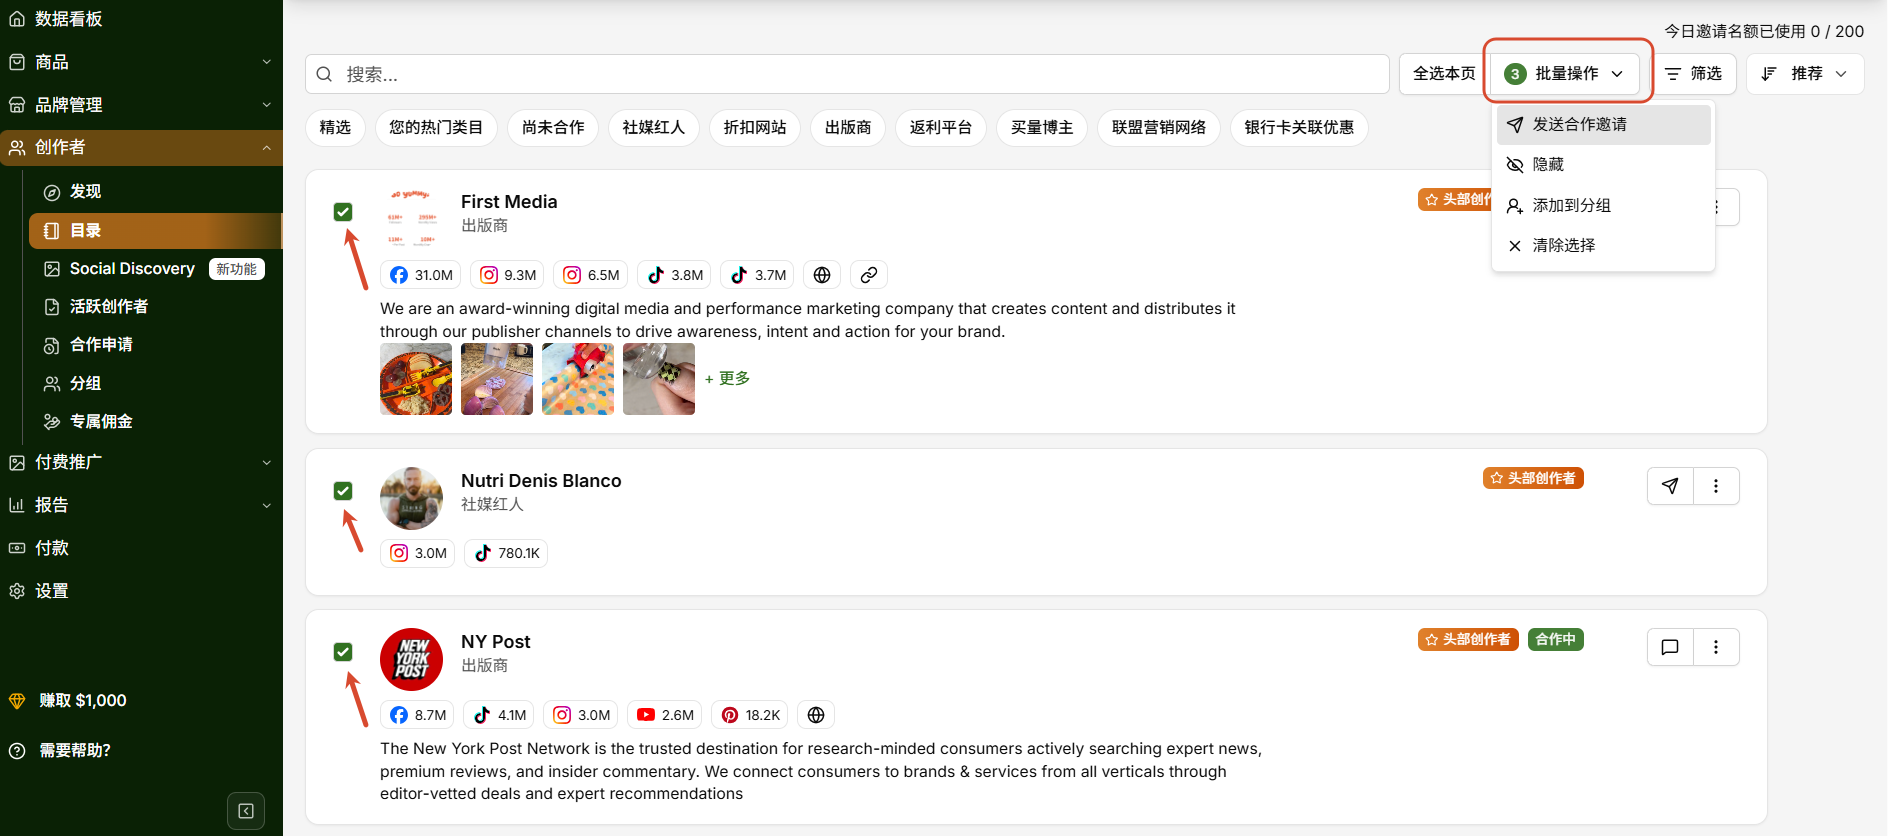This screenshot has height=836, width=1888.
Task: Collapse sidebar using bottom toggle icon
Action: (x=246, y=811)
